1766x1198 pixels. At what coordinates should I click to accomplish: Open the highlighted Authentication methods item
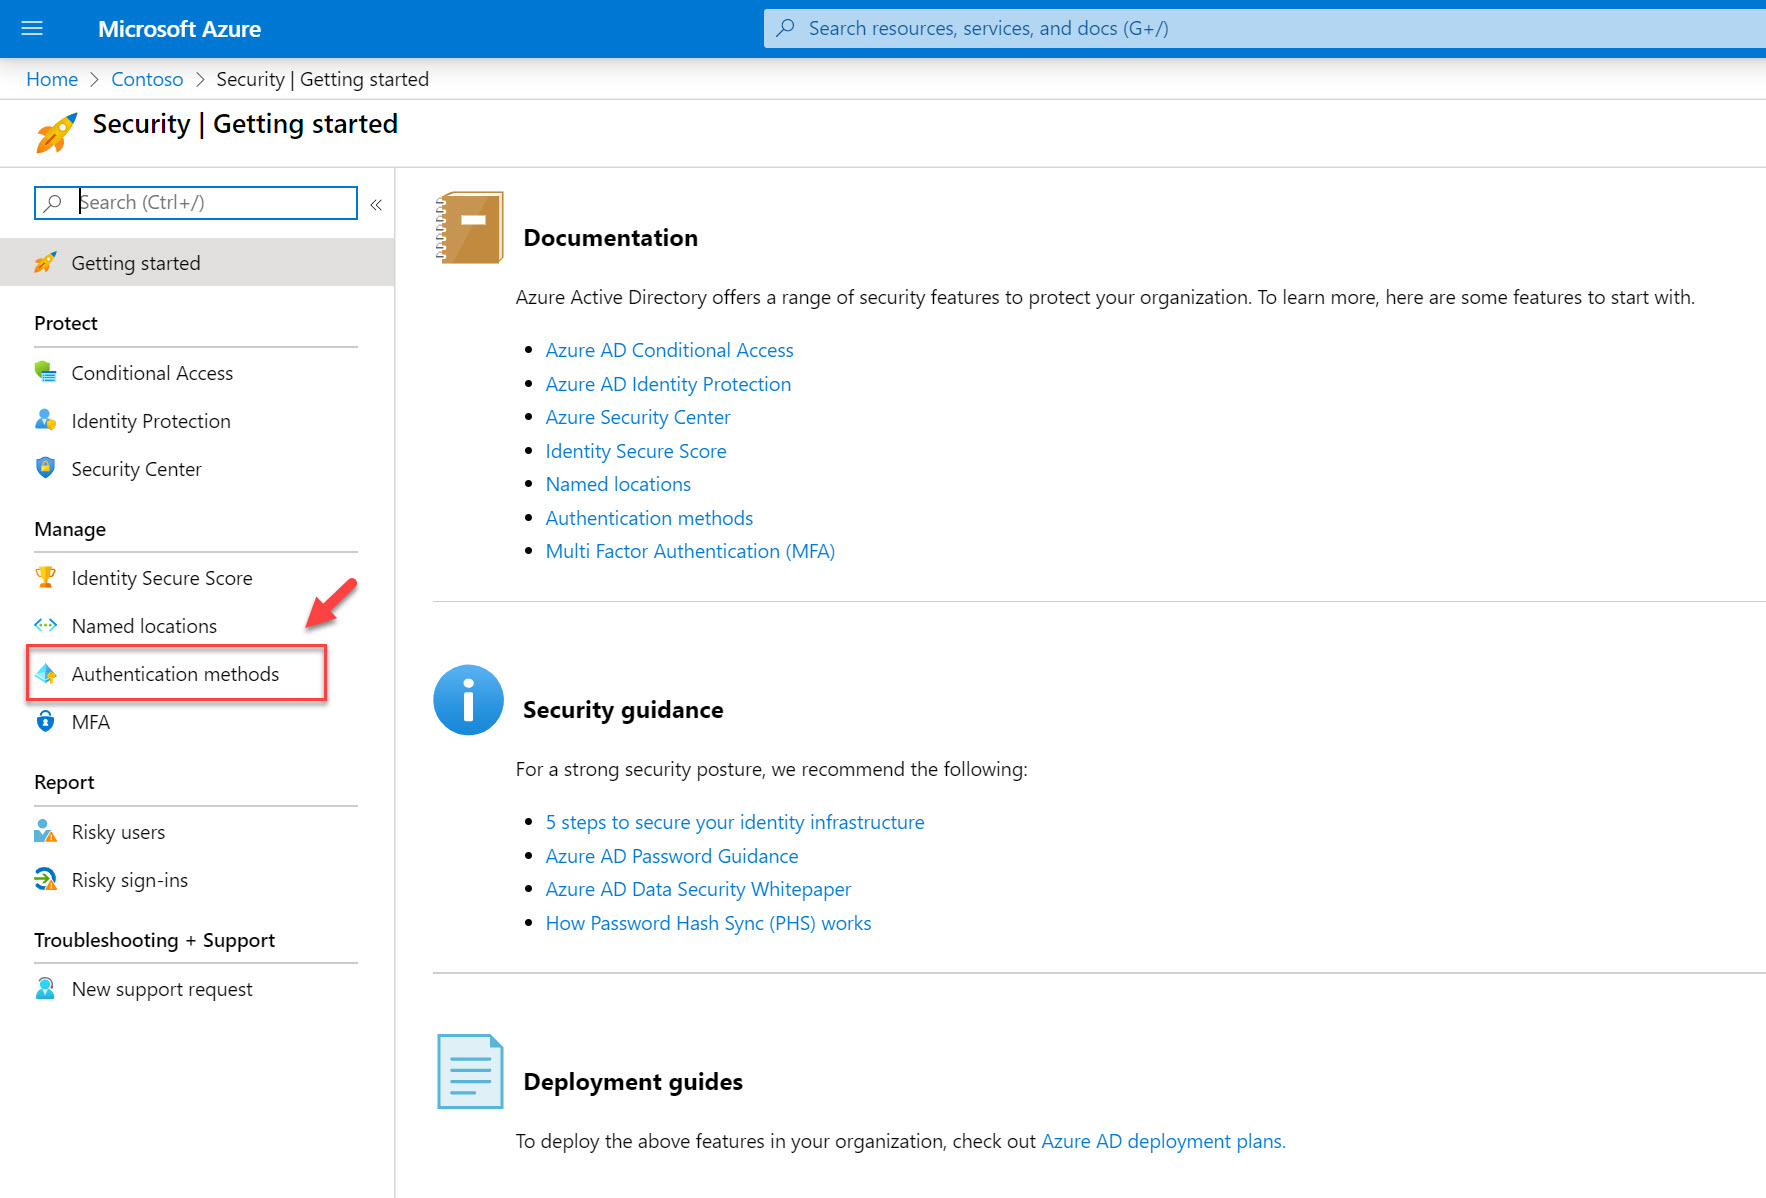click(175, 673)
